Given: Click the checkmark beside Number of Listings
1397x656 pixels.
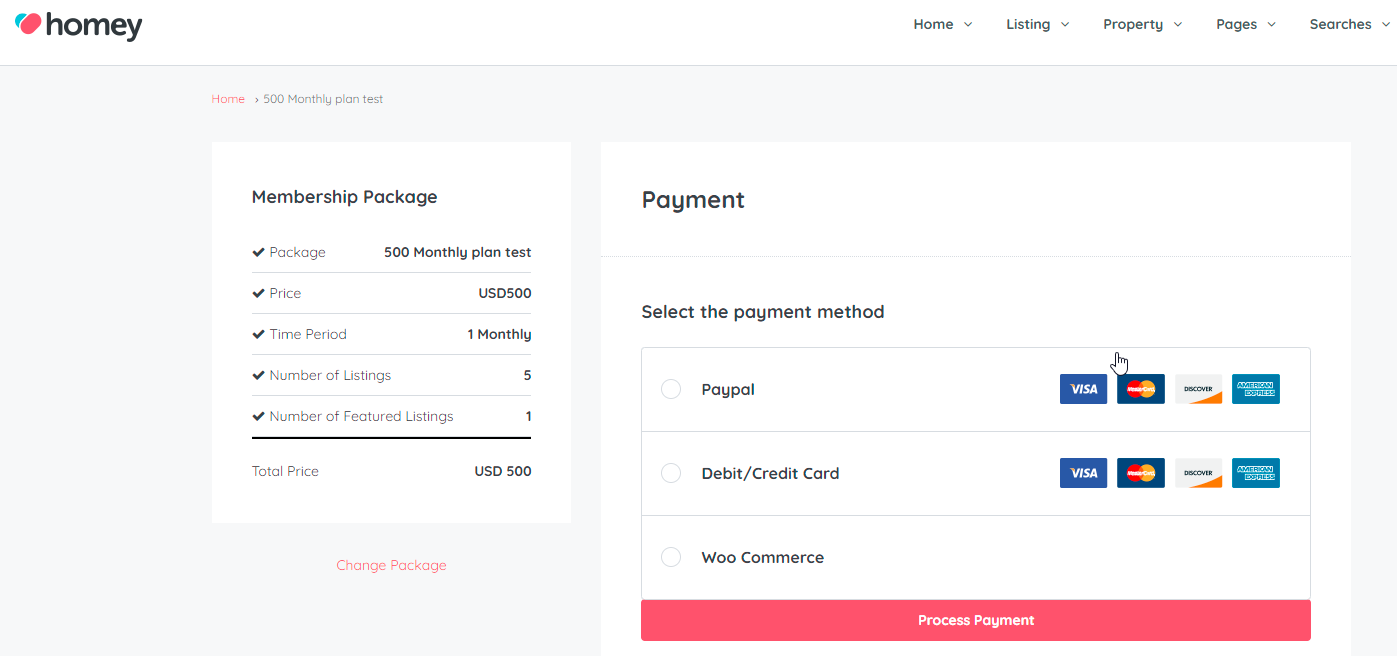Looking at the screenshot, I should (x=258, y=375).
